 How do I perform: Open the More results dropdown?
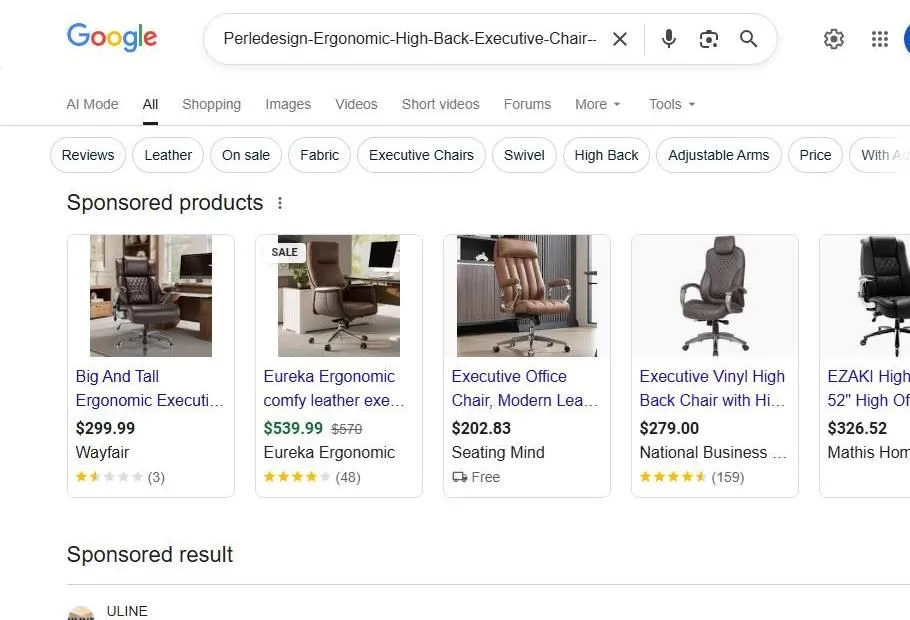click(597, 104)
